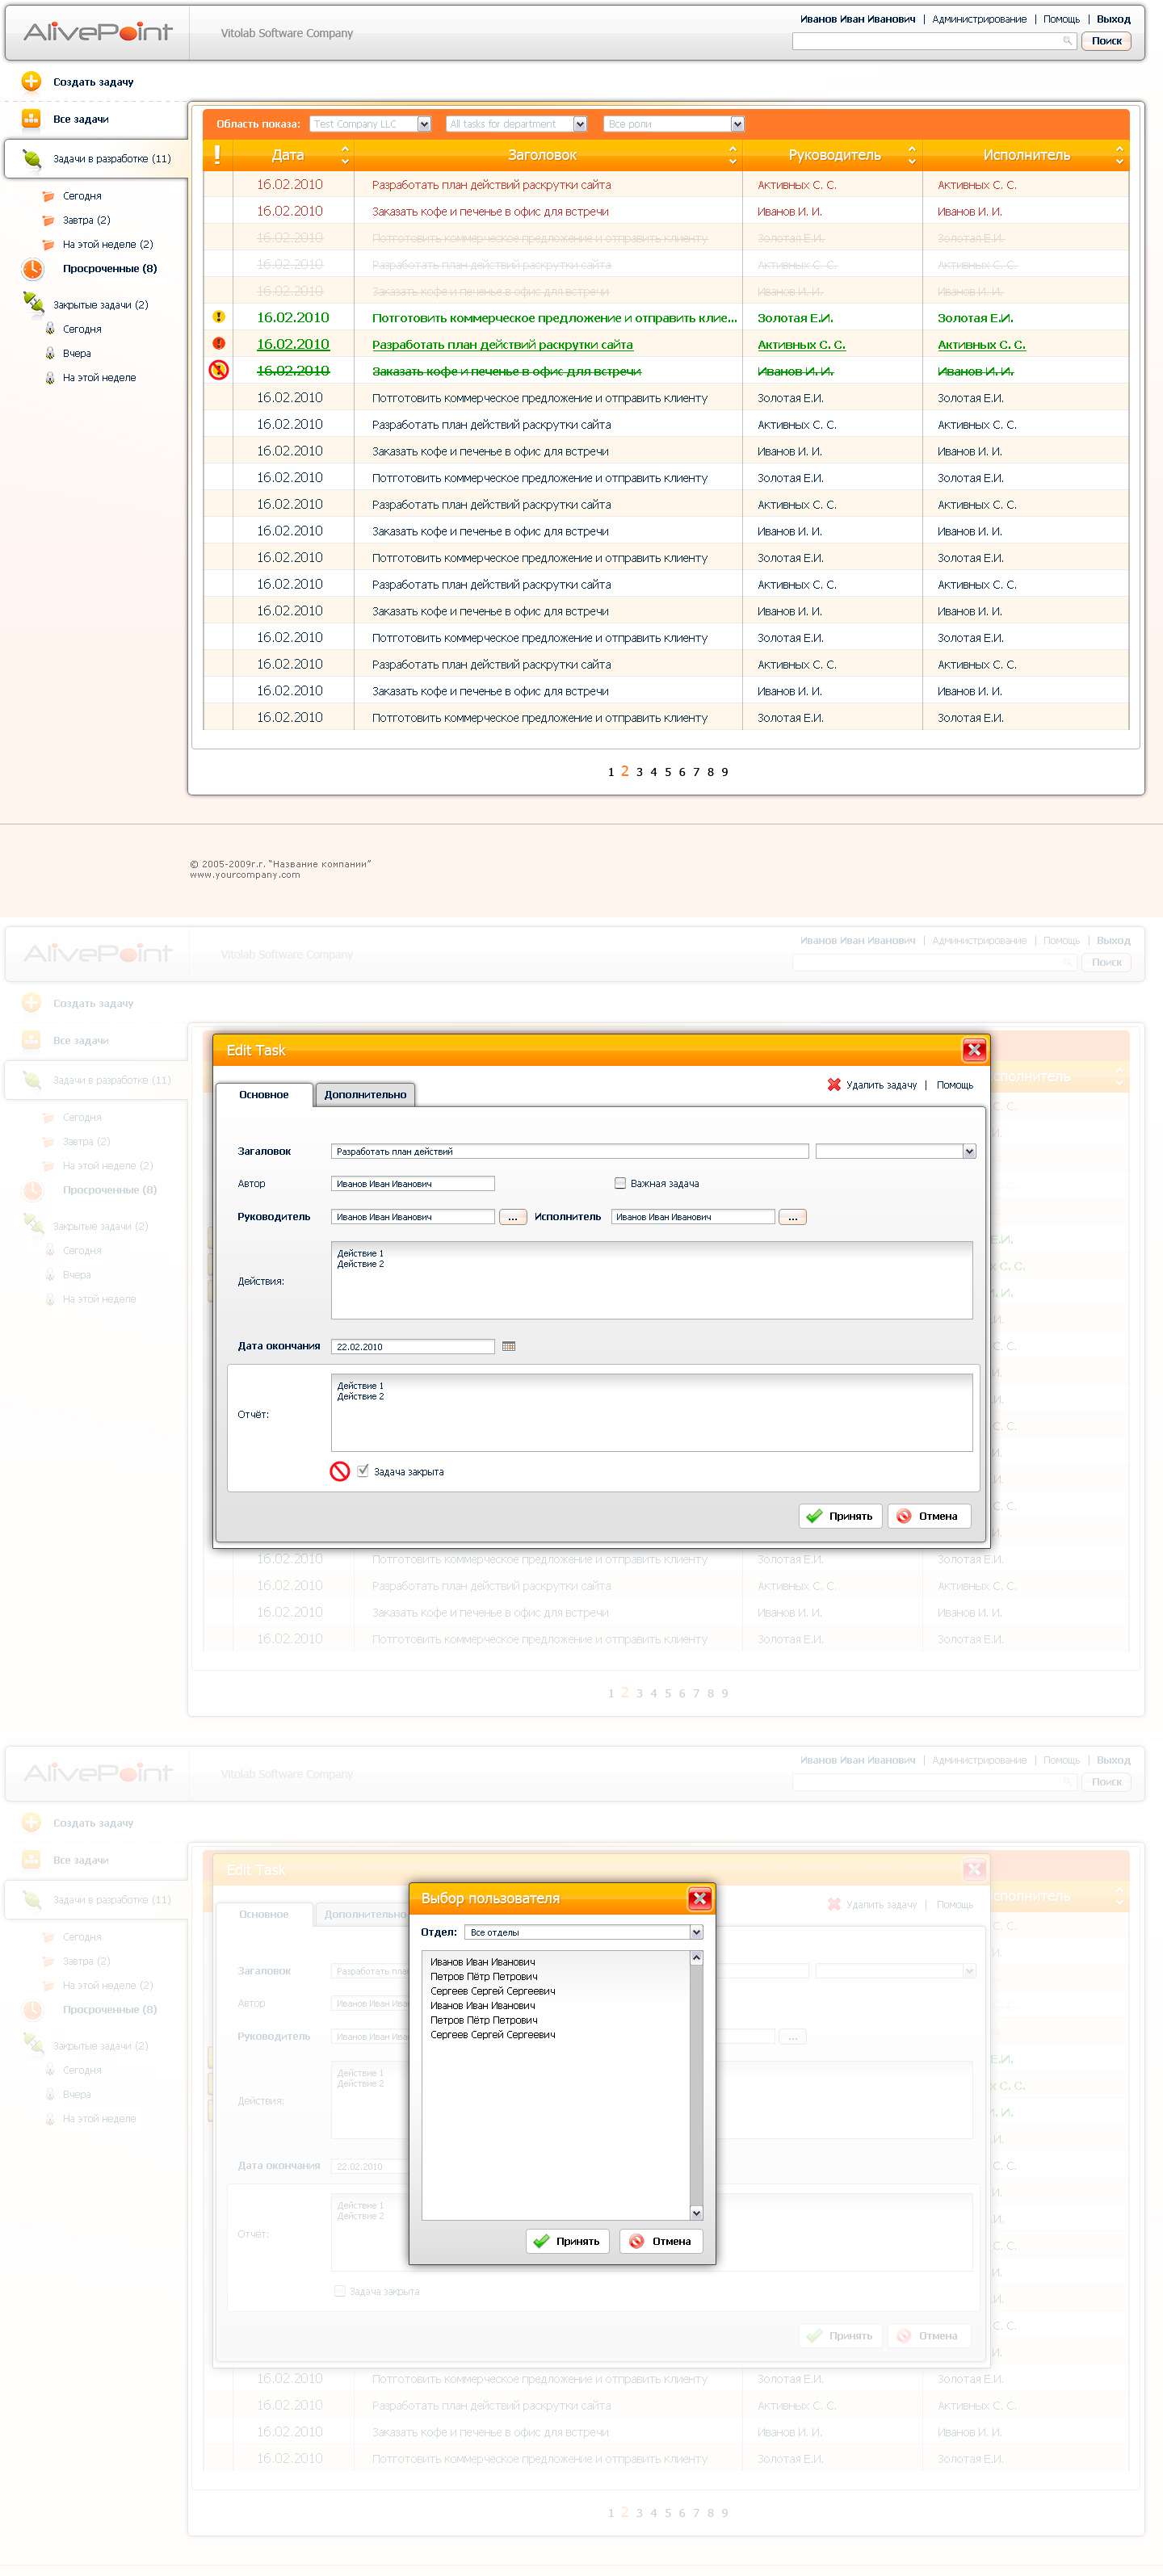Click the orange plus Создать задачу icon, top screen

pos(31,81)
